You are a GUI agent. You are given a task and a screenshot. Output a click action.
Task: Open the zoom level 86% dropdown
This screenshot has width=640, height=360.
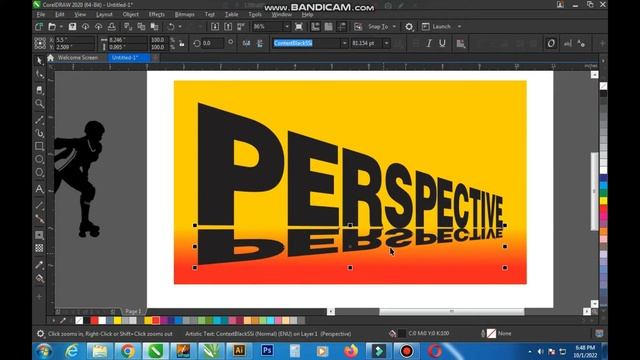[x=287, y=27]
